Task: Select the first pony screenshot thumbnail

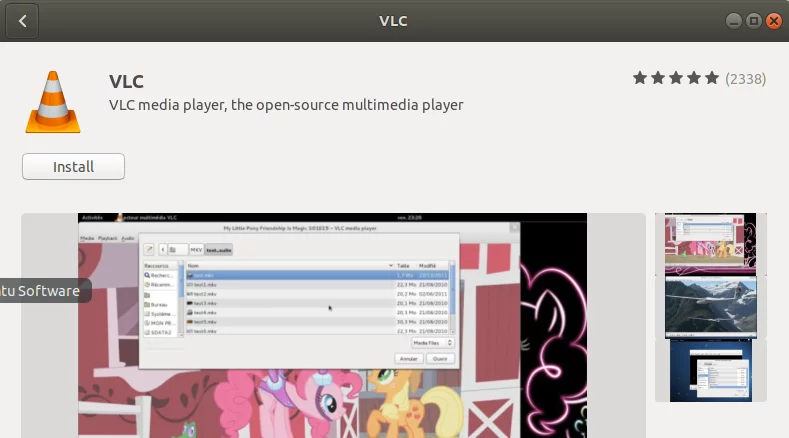Action: click(x=711, y=244)
